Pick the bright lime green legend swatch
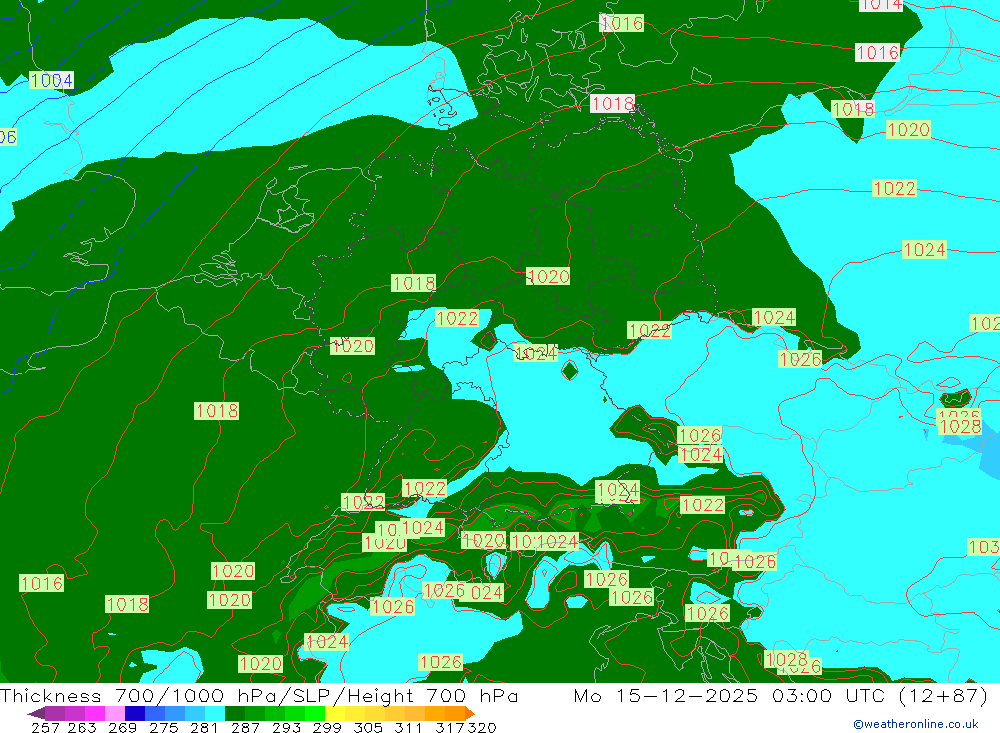1000x733 pixels. click(x=315, y=713)
